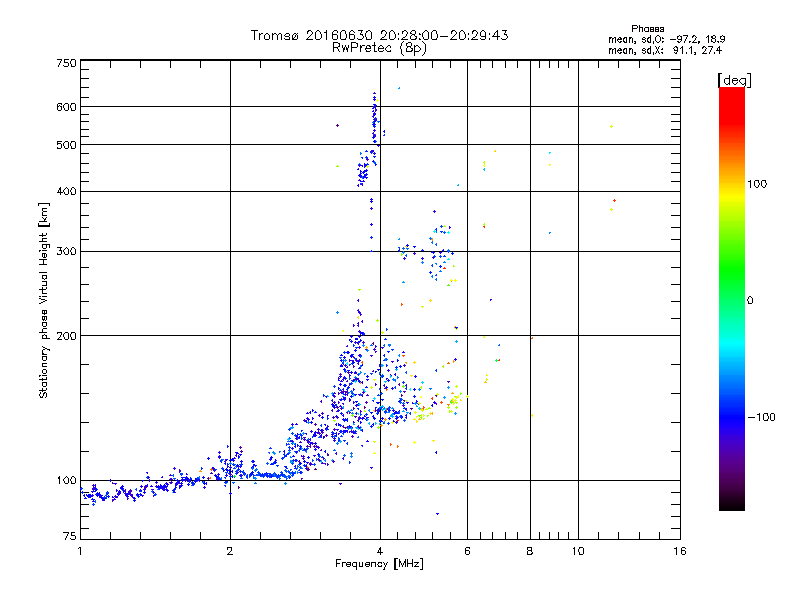Click the 'Phases' header label

647,29
